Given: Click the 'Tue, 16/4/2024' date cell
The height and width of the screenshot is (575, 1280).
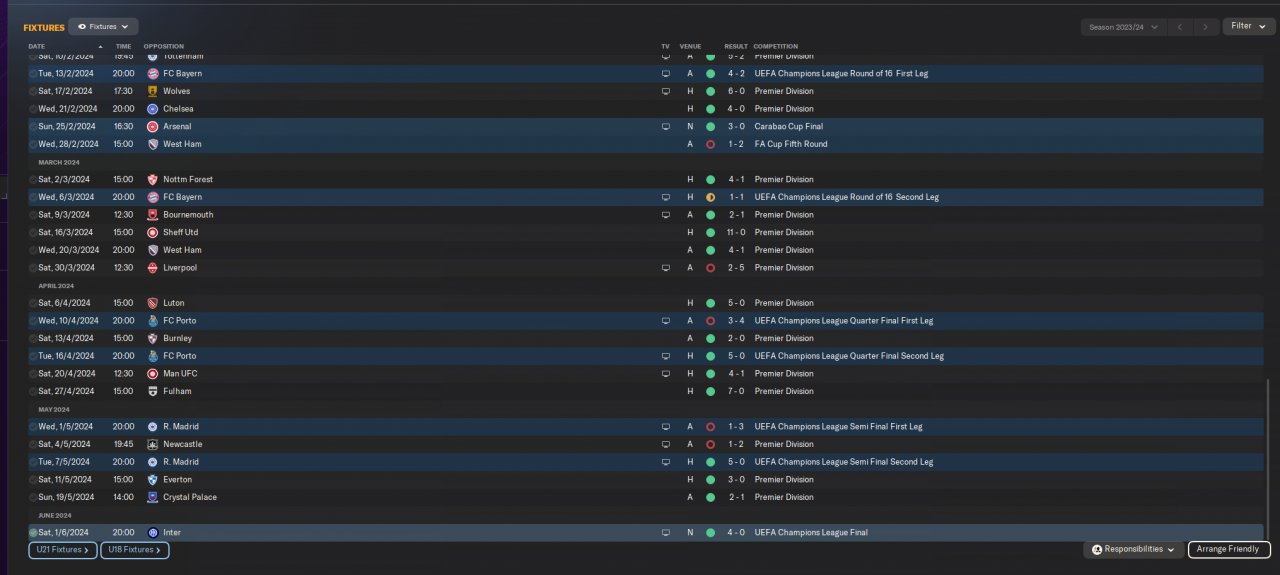Looking at the screenshot, I should tap(66, 356).
